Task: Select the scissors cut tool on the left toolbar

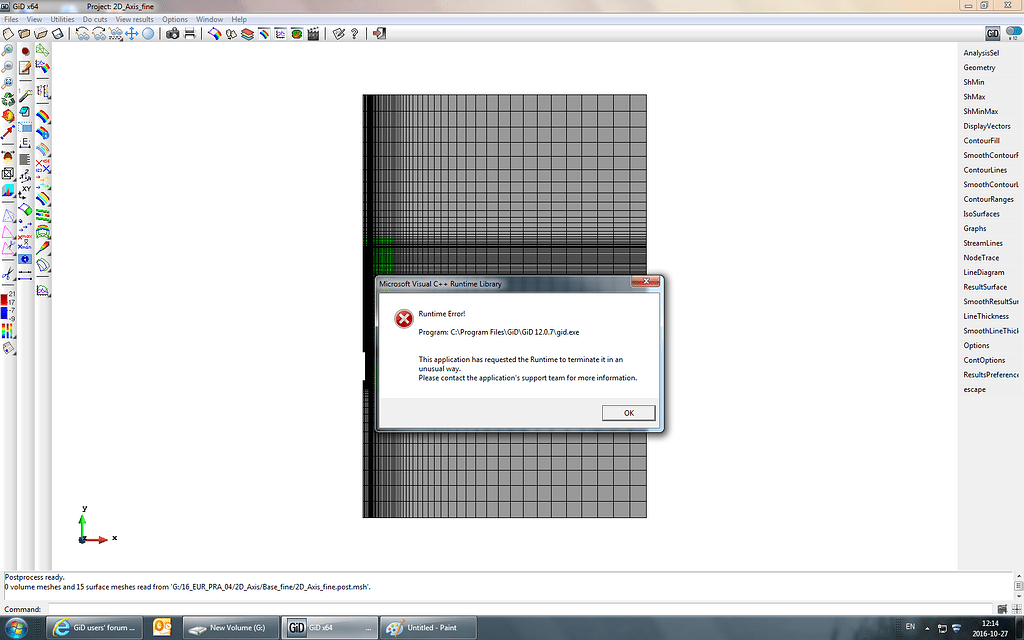Action: [x=8, y=272]
